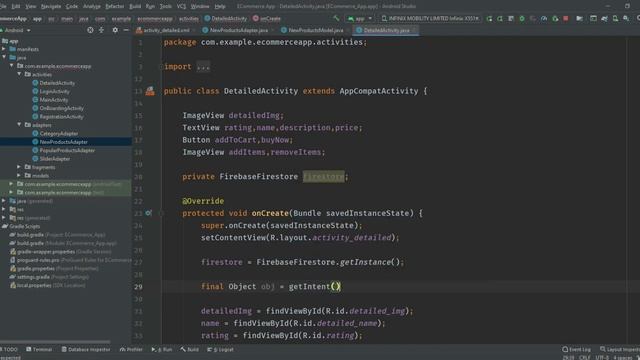Screen dimensions: 640x360
Task: Switch to the NewProductsModel.java tab
Action: click(x=313, y=30)
